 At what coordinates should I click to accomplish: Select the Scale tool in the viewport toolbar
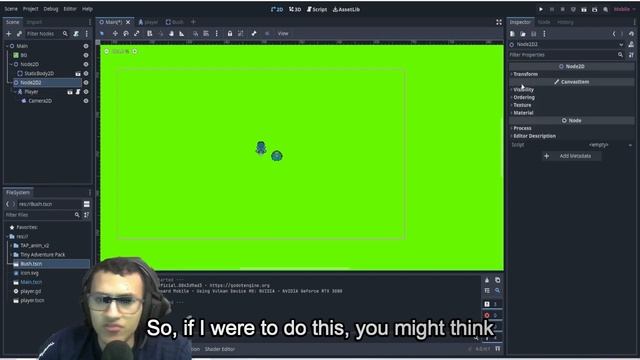137,33
